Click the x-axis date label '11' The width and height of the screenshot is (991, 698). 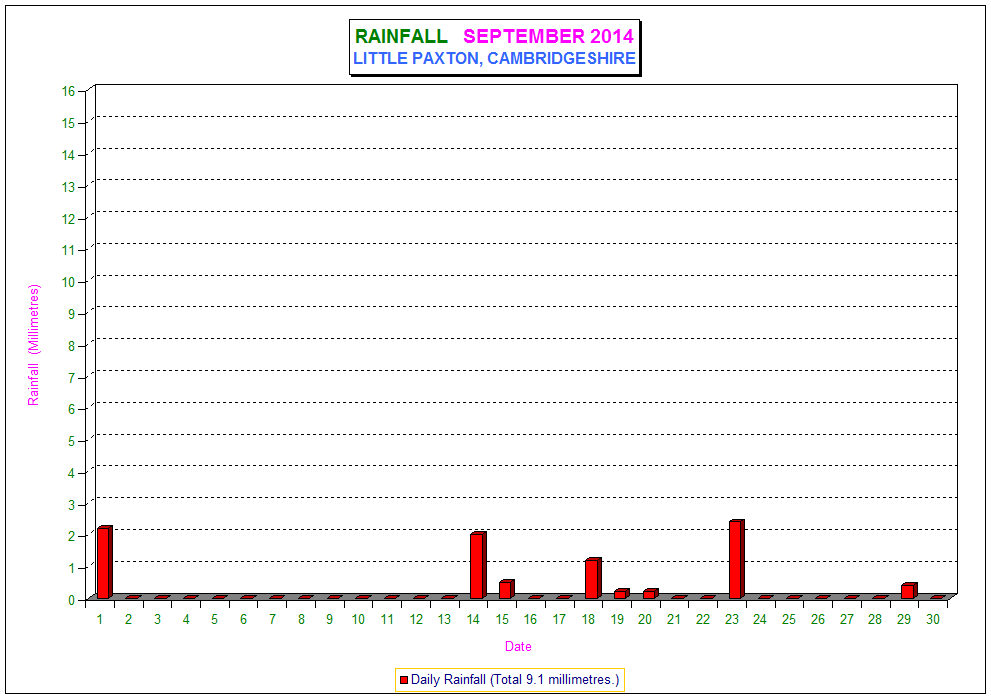coord(387,620)
